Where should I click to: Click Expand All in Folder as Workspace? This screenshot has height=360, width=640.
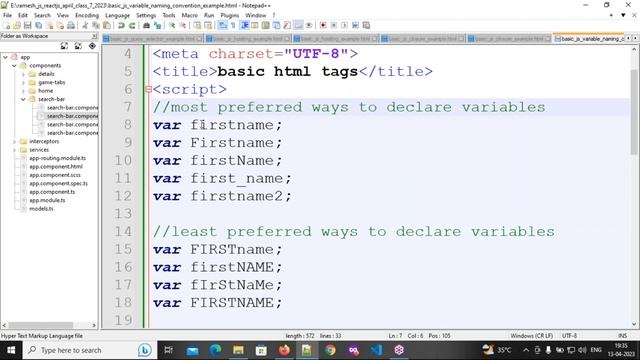64,46
